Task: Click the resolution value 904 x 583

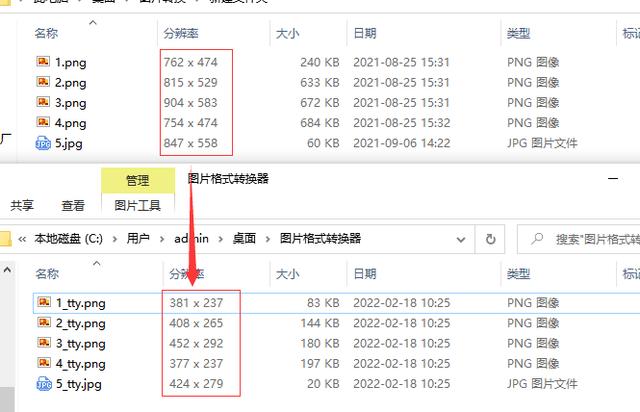Action: 190,102
